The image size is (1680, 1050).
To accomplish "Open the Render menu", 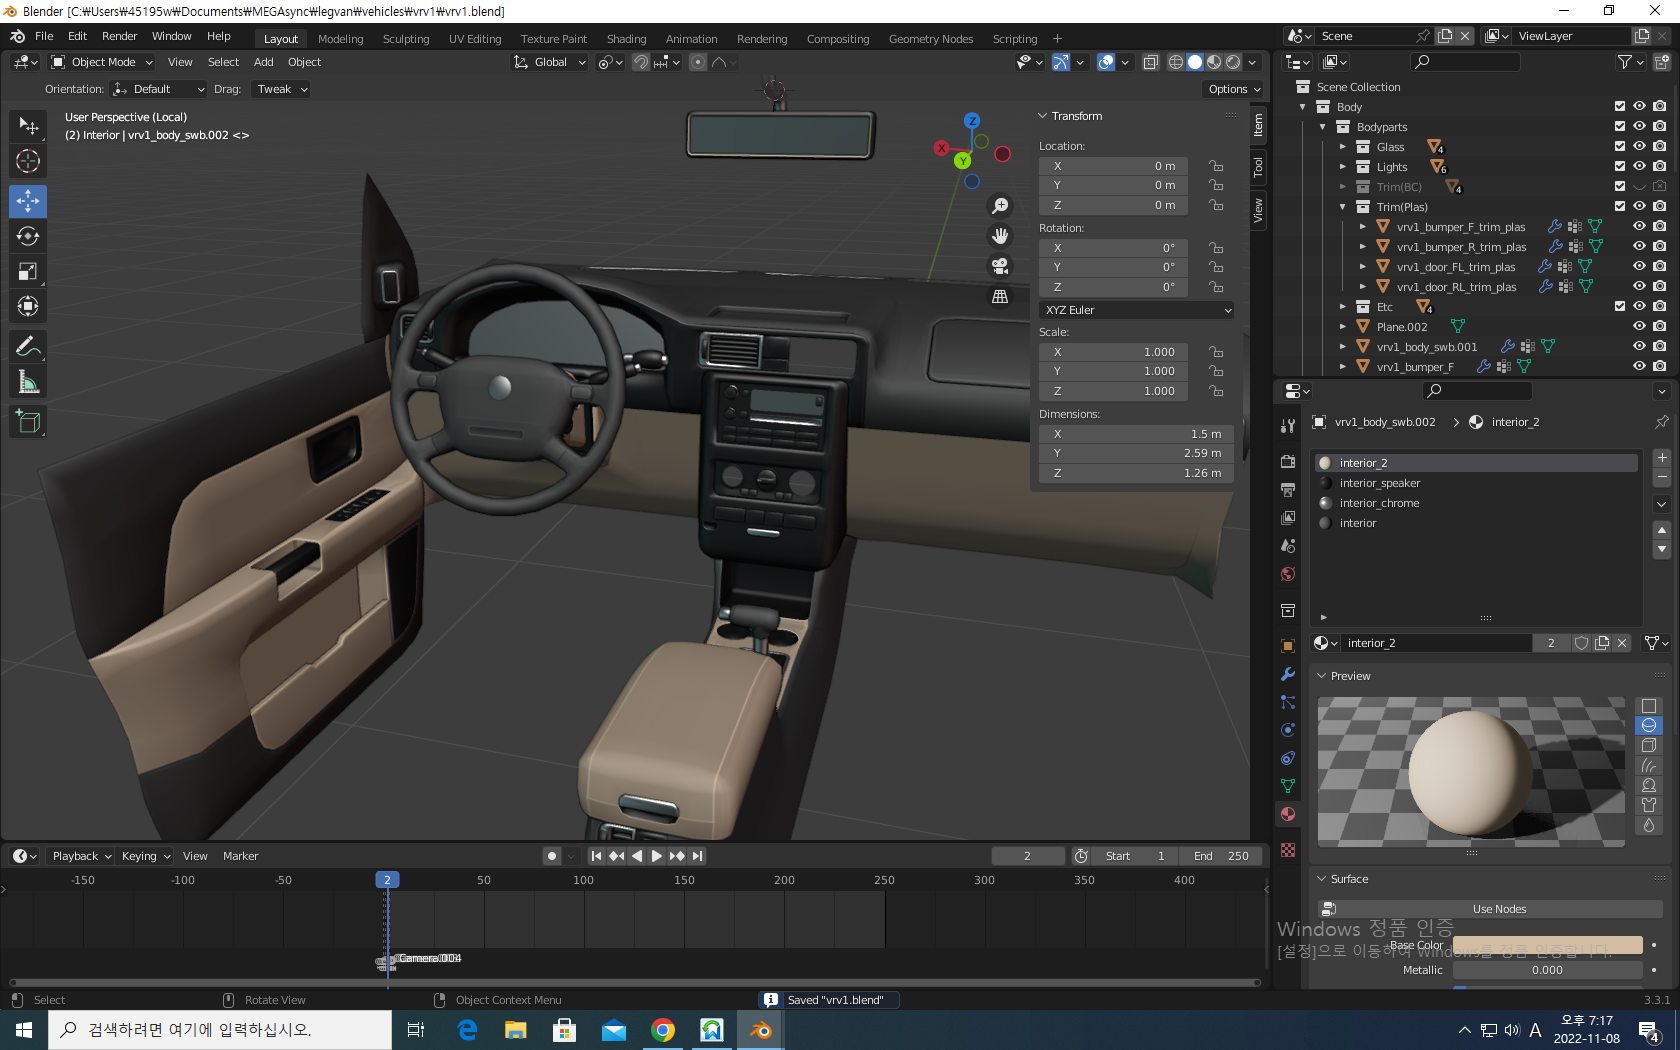I will pyautogui.click(x=119, y=36).
